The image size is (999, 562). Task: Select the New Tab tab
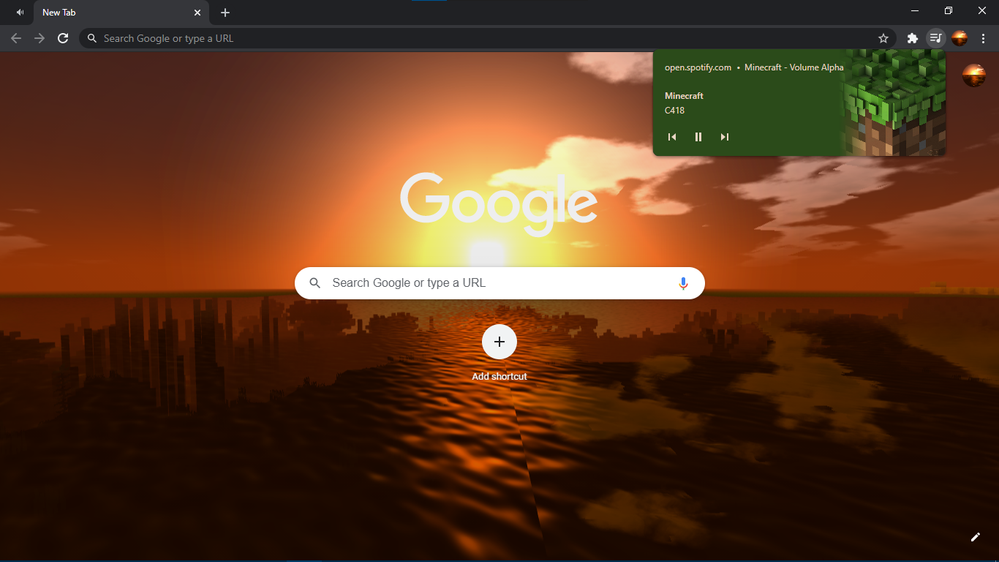(121, 13)
